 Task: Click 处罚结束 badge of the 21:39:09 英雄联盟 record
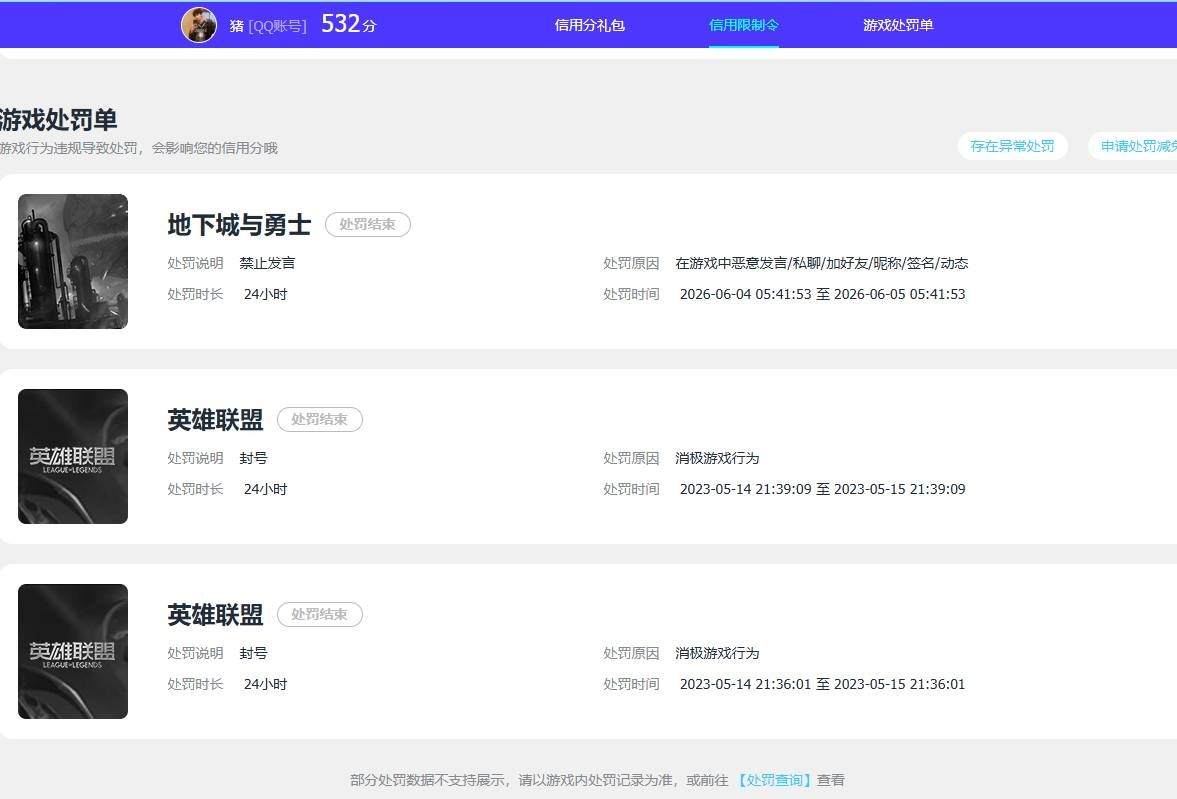(320, 420)
